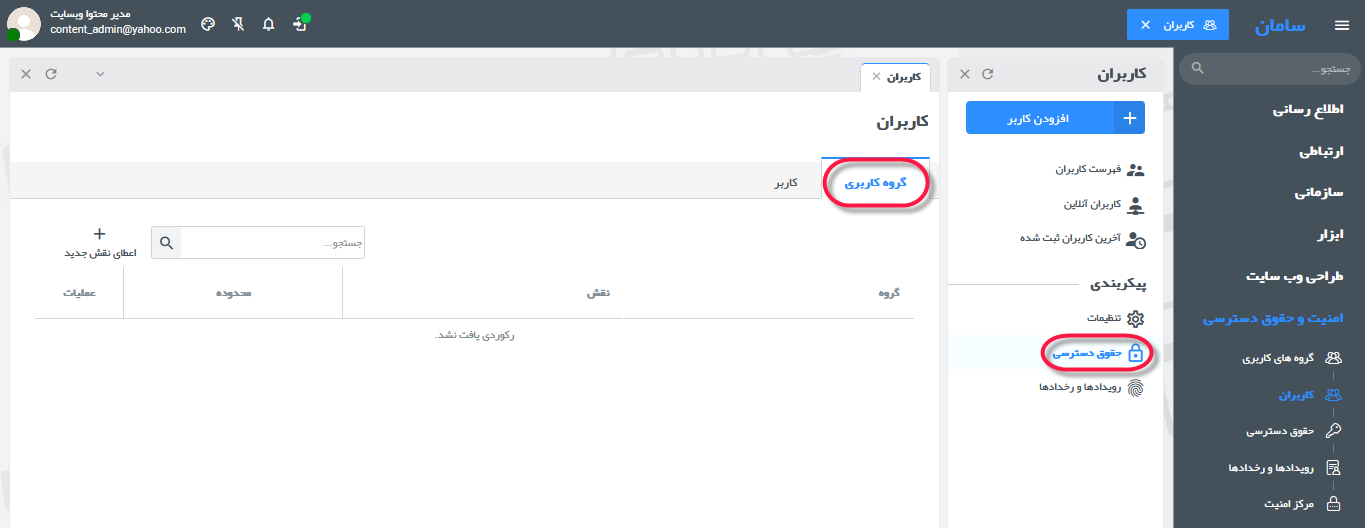This screenshot has width=1365, height=528.
Task: Click the fingerprint icon
Action: (x=1136, y=387)
